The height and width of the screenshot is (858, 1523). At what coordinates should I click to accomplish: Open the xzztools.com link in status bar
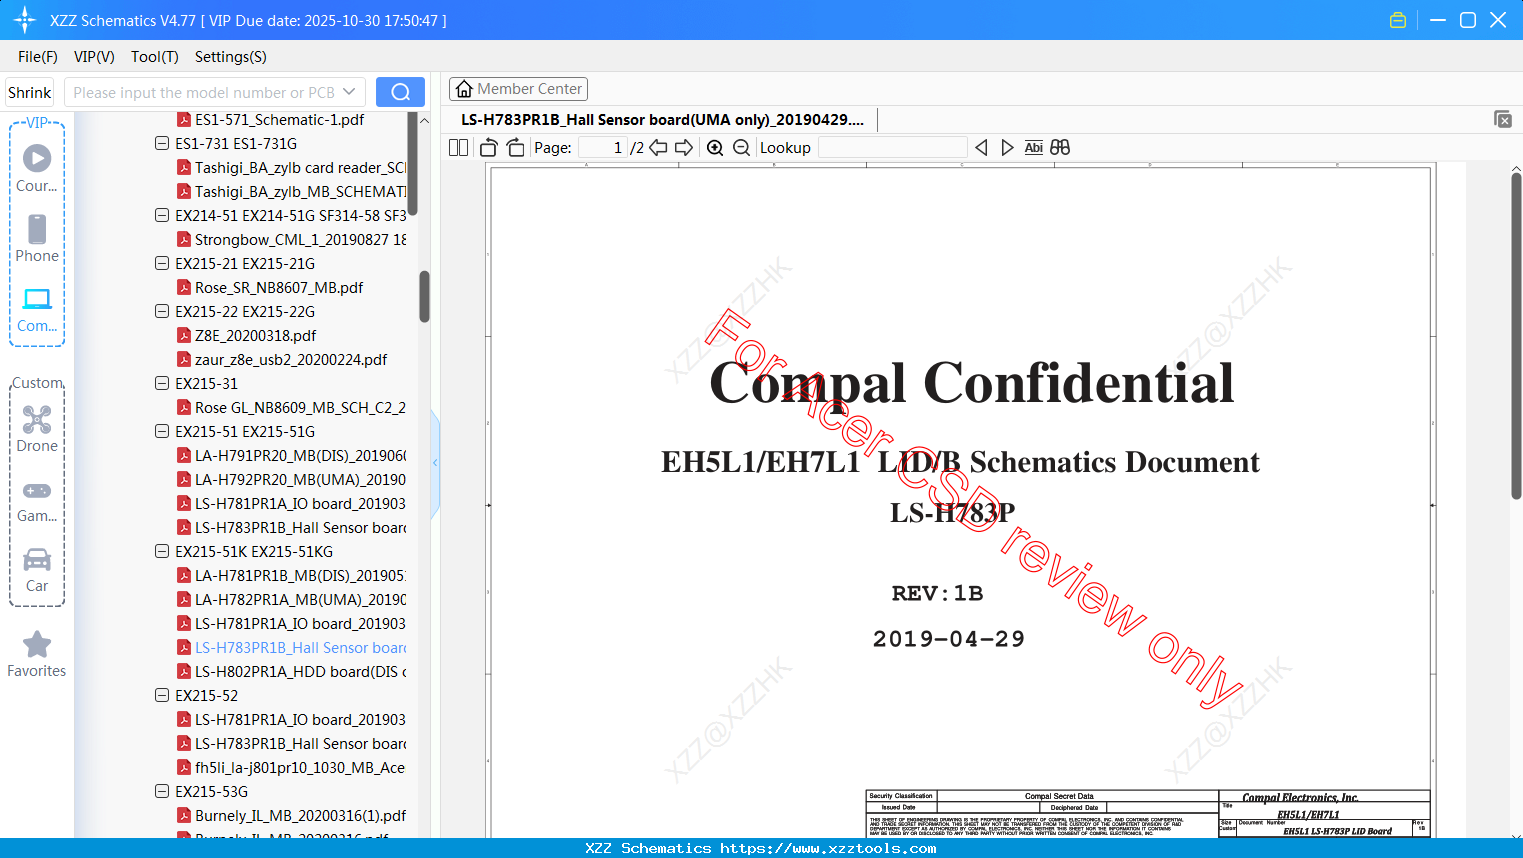(x=828, y=848)
